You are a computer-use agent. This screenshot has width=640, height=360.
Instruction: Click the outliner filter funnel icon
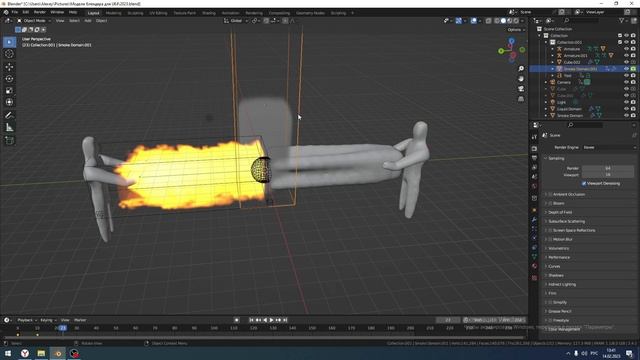(x=621, y=20)
